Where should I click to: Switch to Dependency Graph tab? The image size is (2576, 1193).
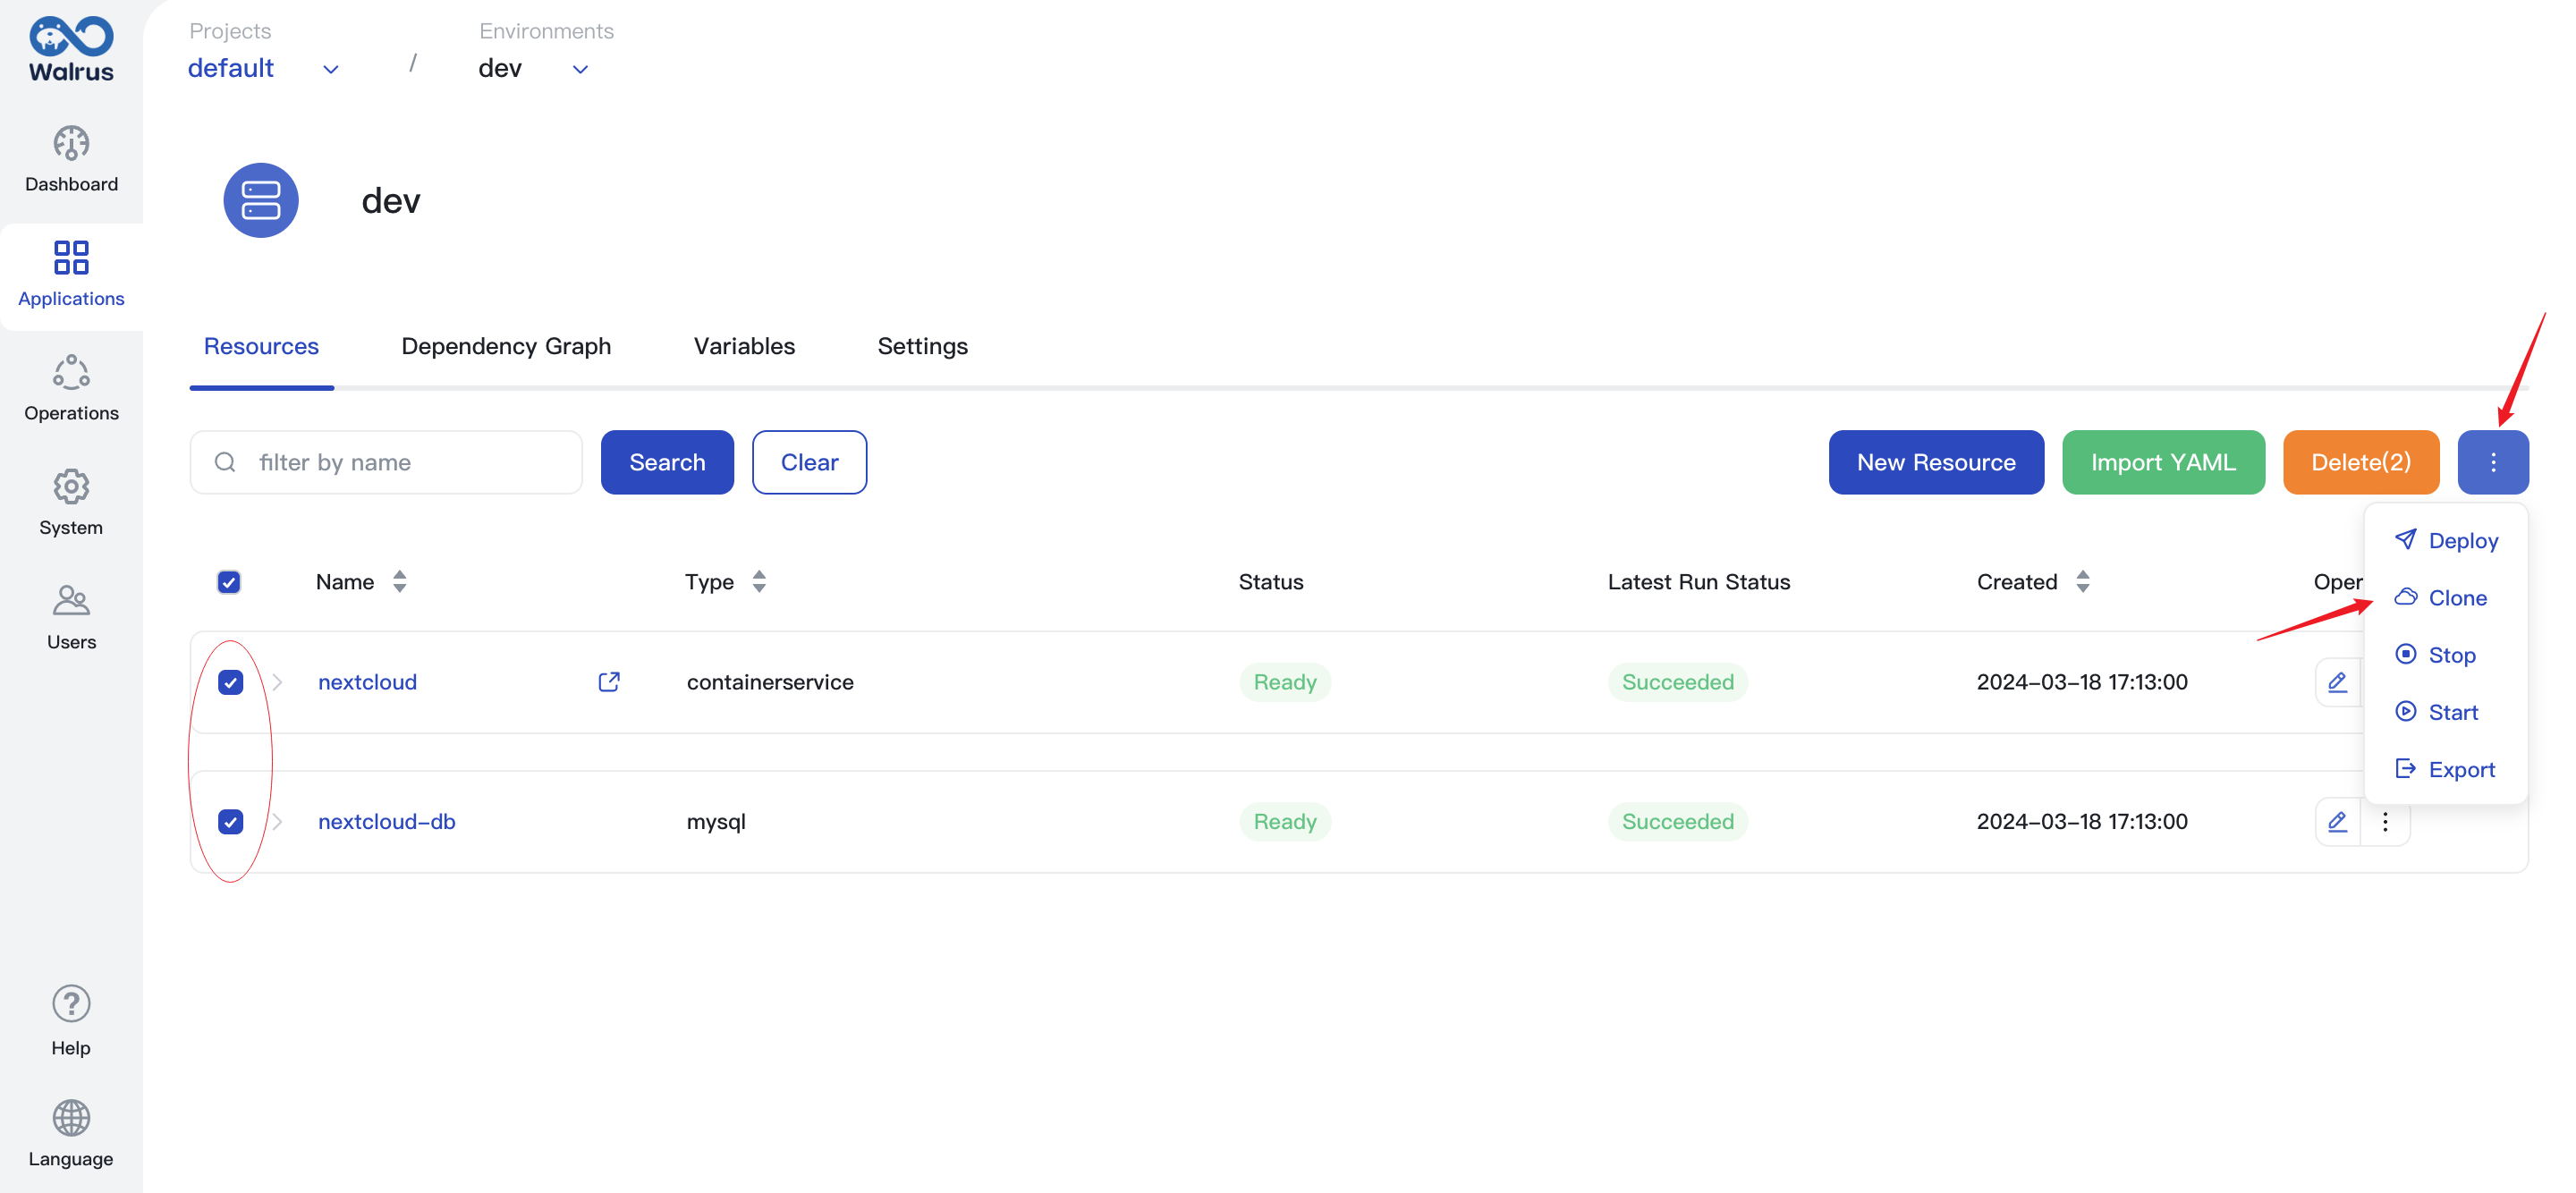click(x=506, y=347)
